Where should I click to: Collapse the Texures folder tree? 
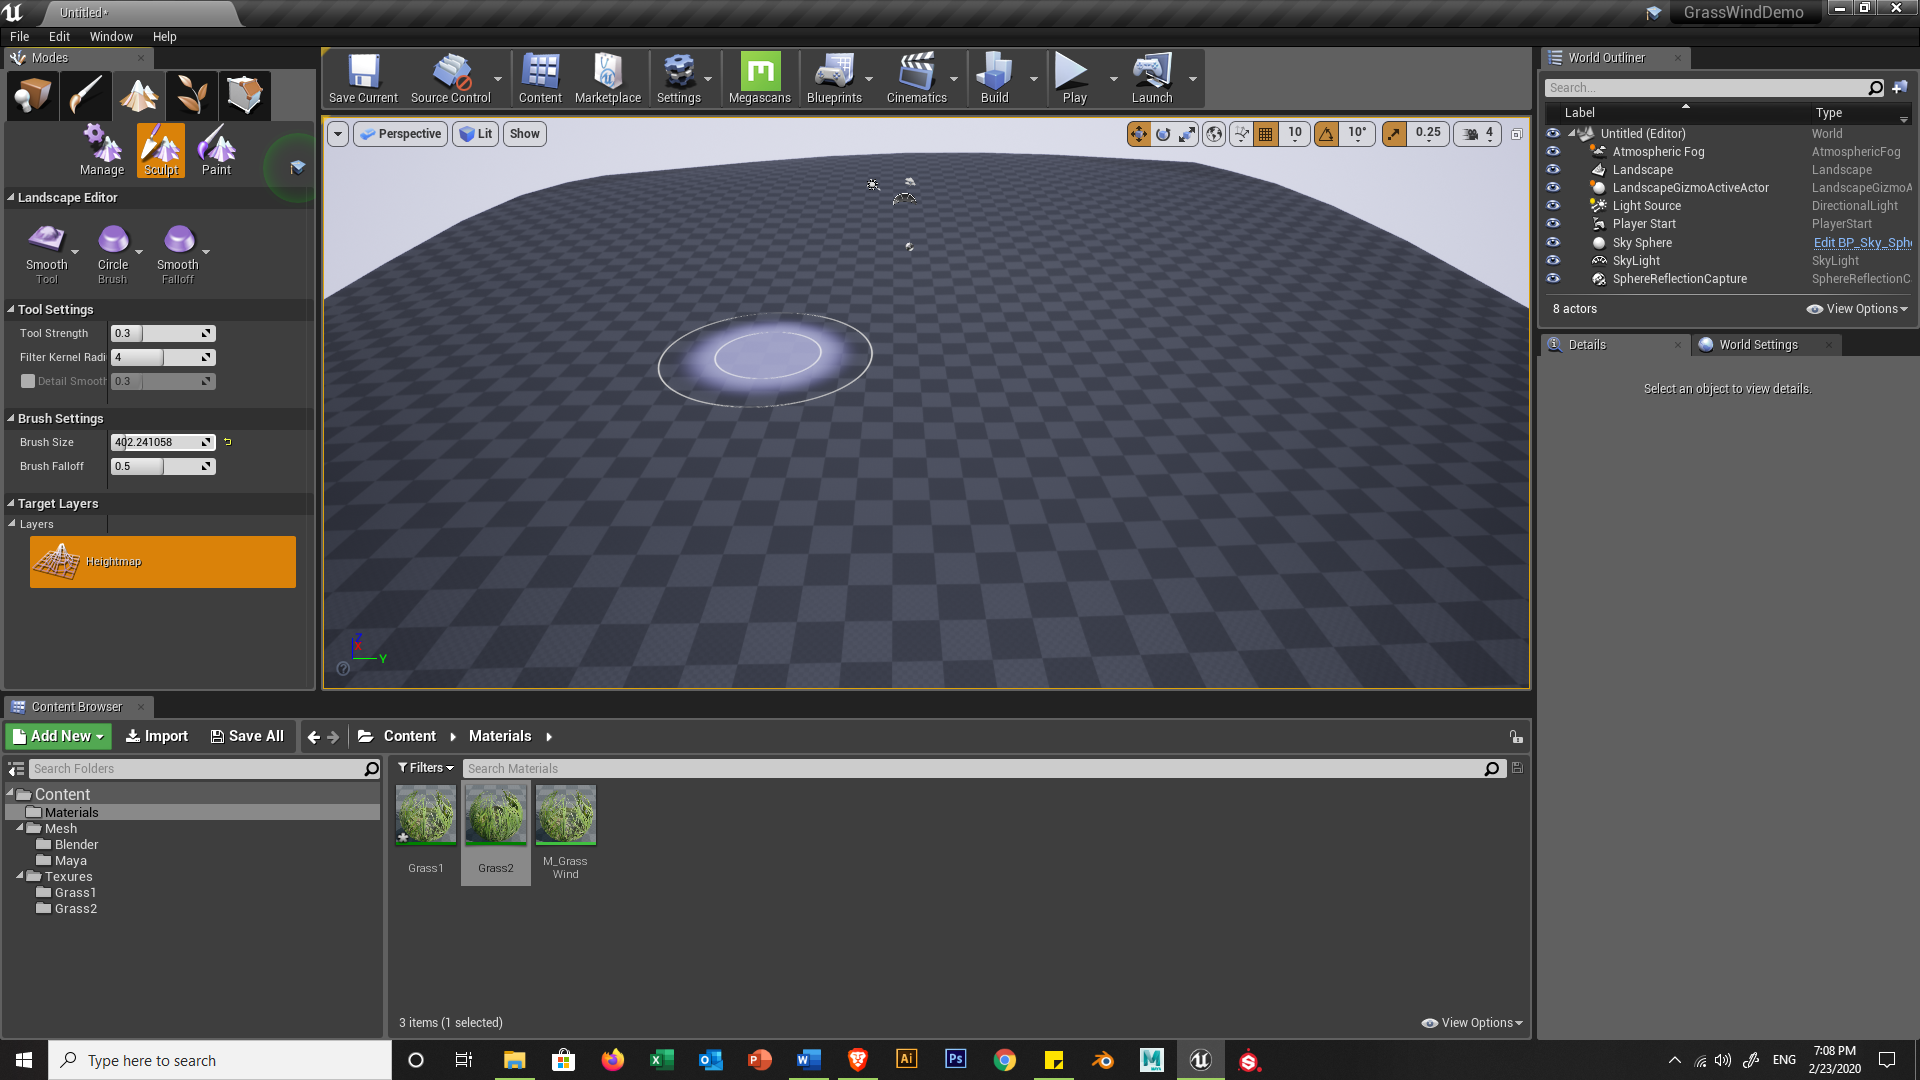click(x=20, y=876)
